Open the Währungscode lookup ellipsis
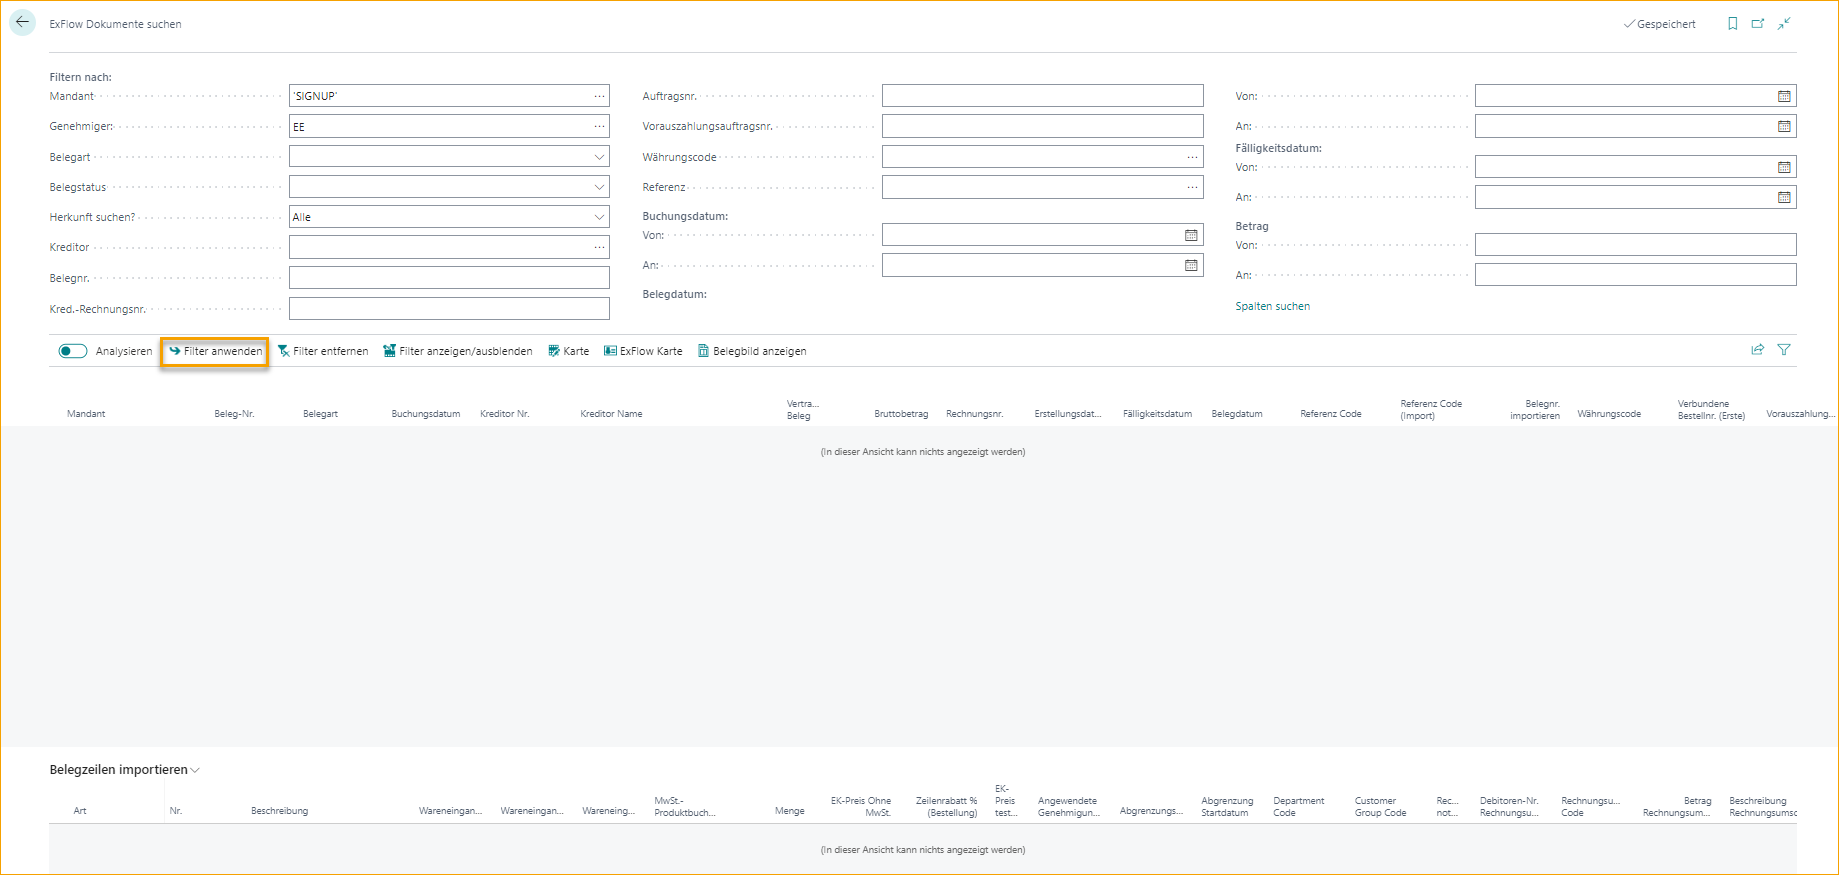Screen dimensions: 1839x875 [1192, 157]
